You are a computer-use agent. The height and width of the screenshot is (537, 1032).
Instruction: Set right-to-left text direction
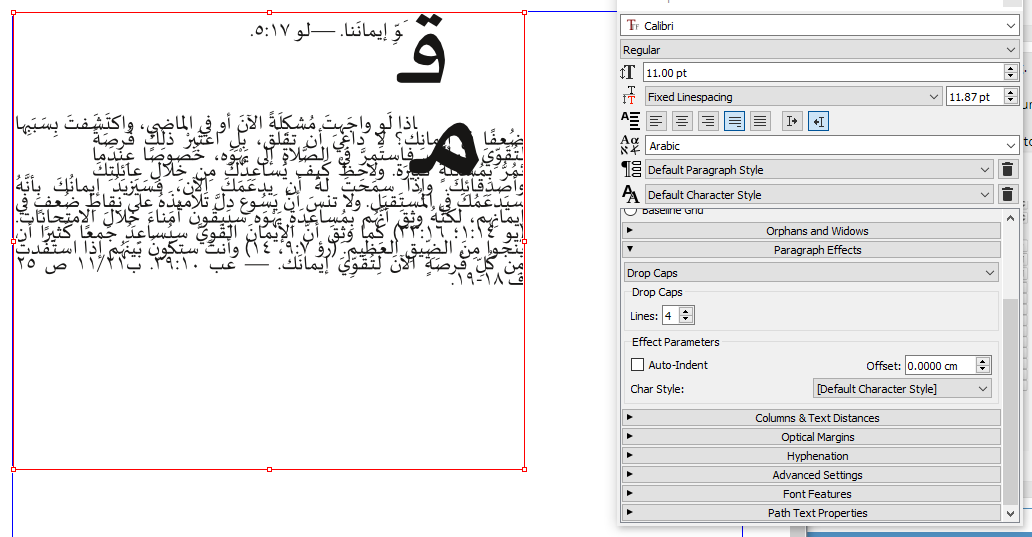818,121
